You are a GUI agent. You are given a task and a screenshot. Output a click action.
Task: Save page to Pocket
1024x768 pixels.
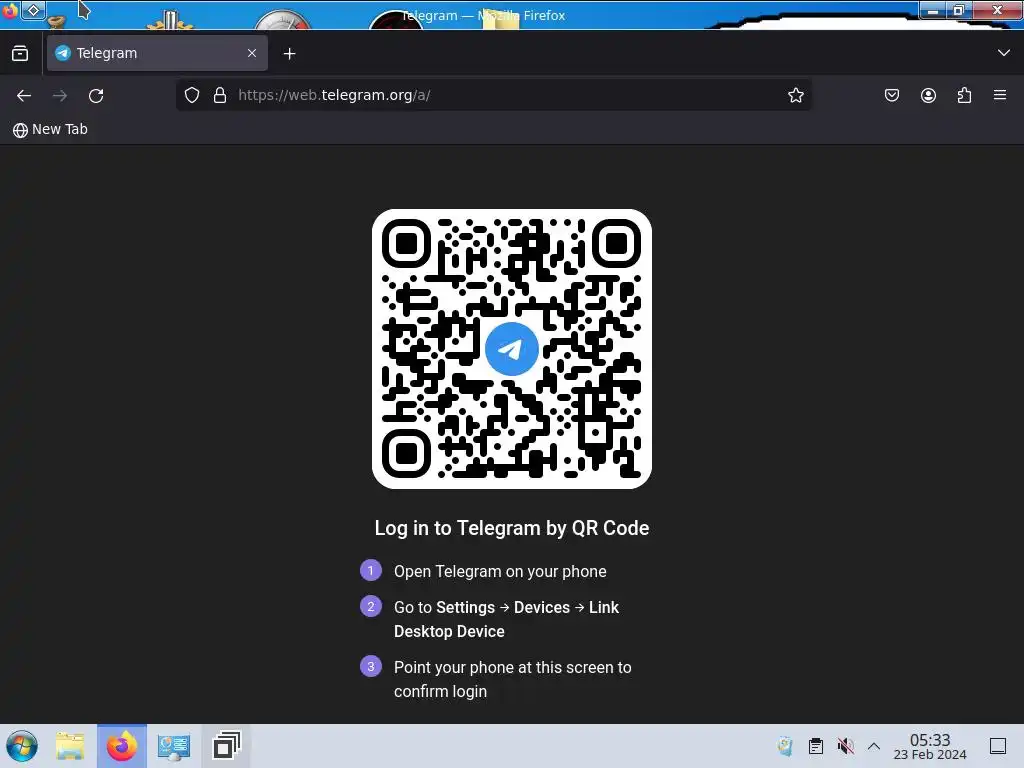coord(891,95)
